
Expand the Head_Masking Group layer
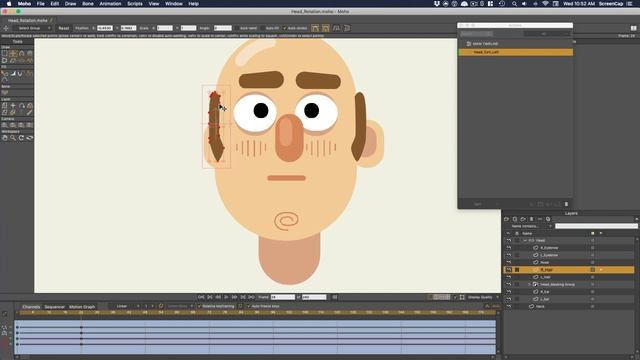[529, 284]
